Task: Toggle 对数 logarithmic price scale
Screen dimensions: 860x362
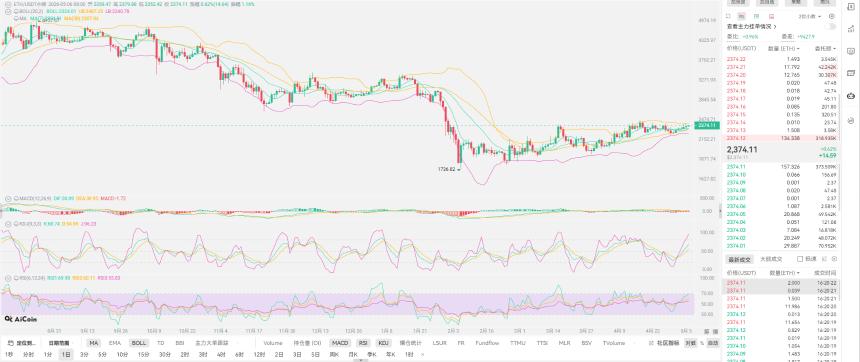Action: [690, 343]
